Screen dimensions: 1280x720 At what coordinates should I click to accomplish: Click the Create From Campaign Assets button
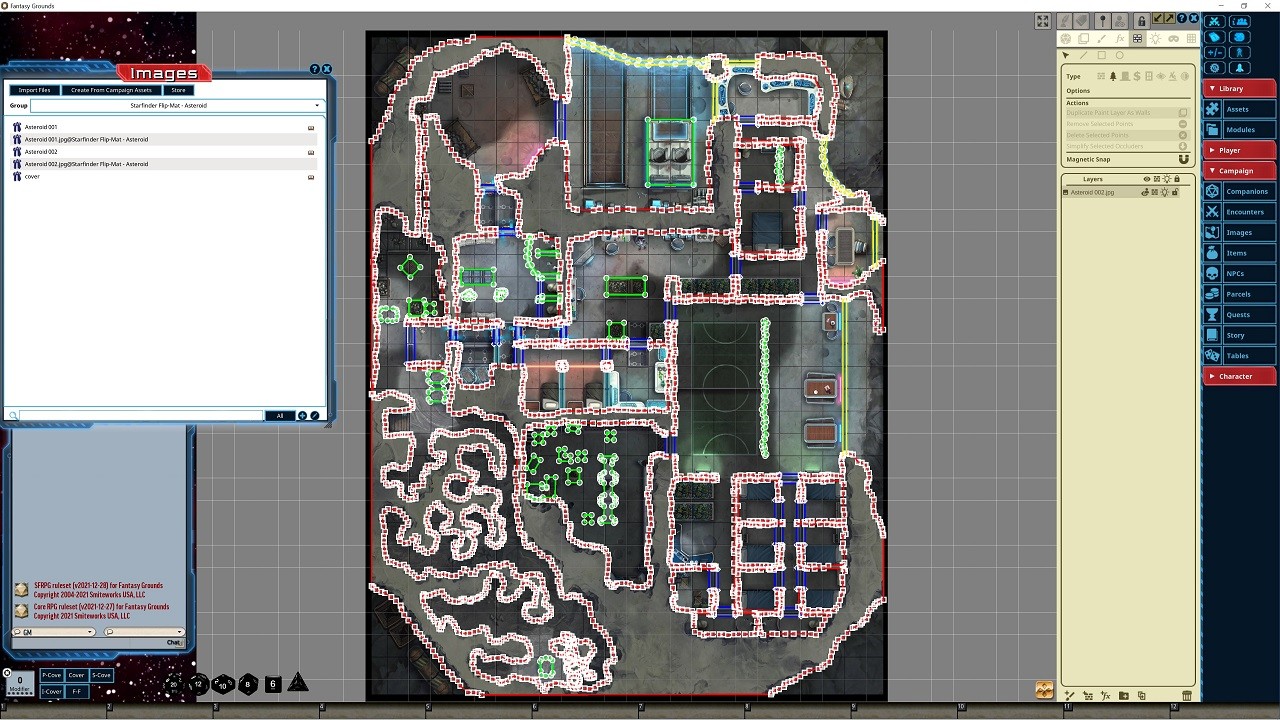pyautogui.click(x=111, y=90)
